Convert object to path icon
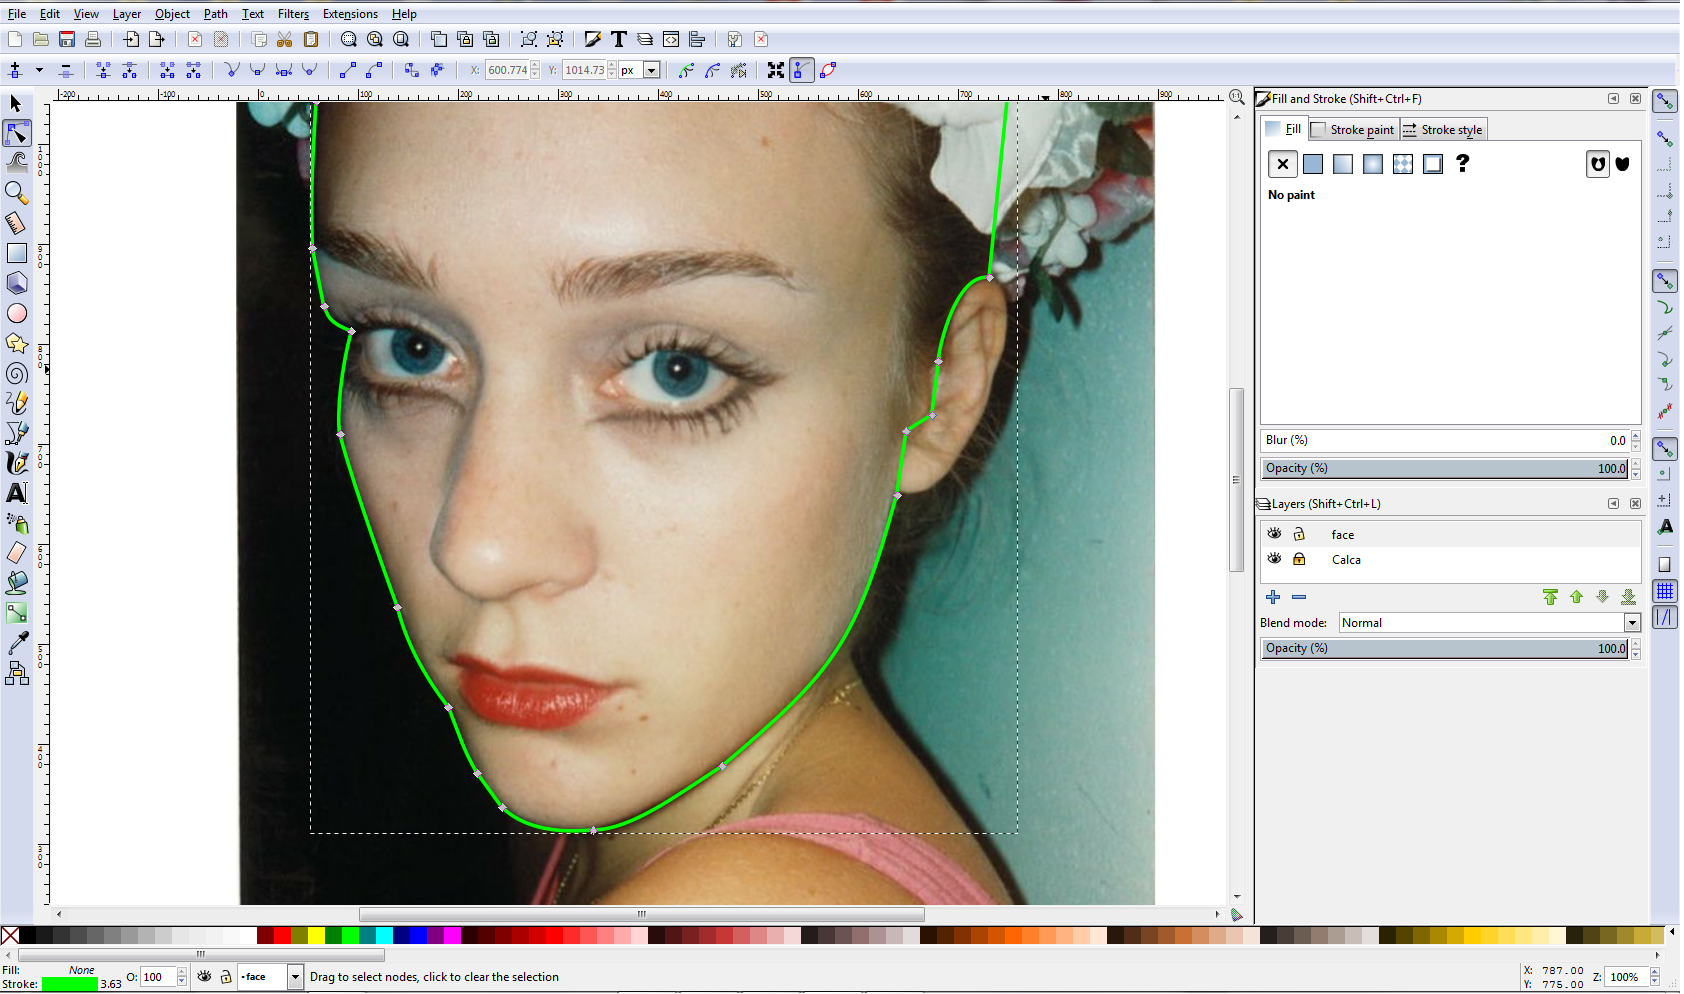The height and width of the screenshot is (994, 1684). (411, 70)
